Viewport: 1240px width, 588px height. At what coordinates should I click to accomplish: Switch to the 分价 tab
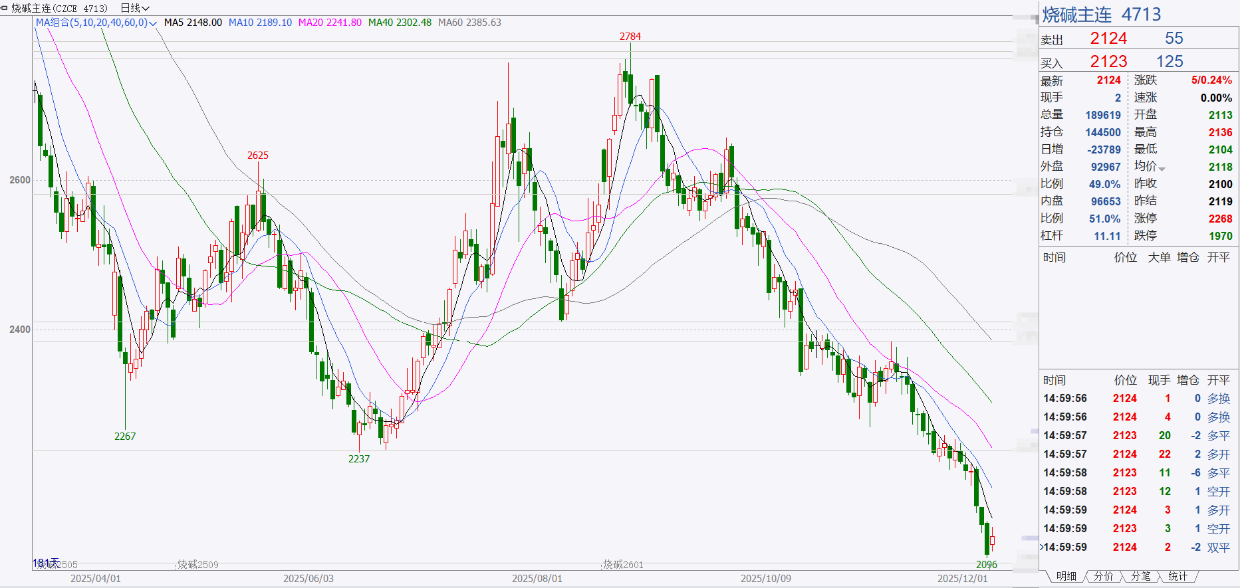tap(1103, 577)
